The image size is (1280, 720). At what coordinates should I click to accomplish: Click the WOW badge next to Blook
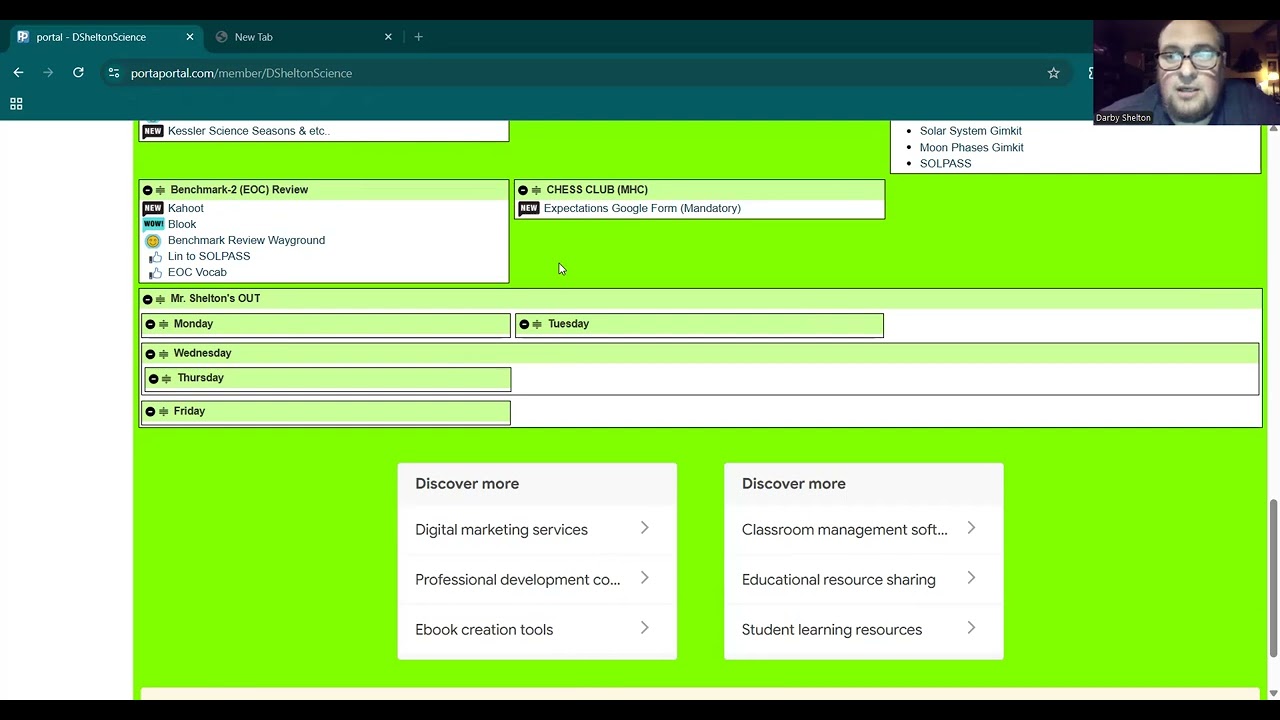click(x=153, y=224)
